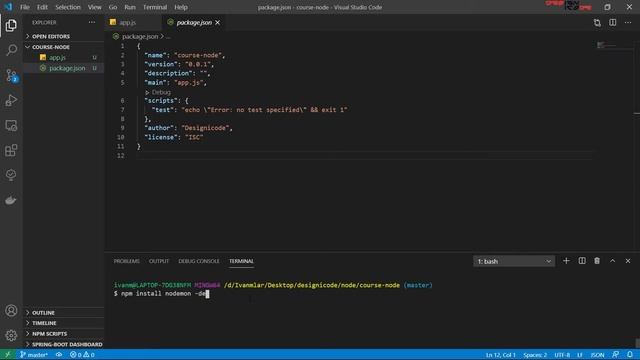Image resolution: width=640 pixels, height=360 pixels.
Task: Click the Explorer more actions ellipsis
Action: click(x=92, y=22)
